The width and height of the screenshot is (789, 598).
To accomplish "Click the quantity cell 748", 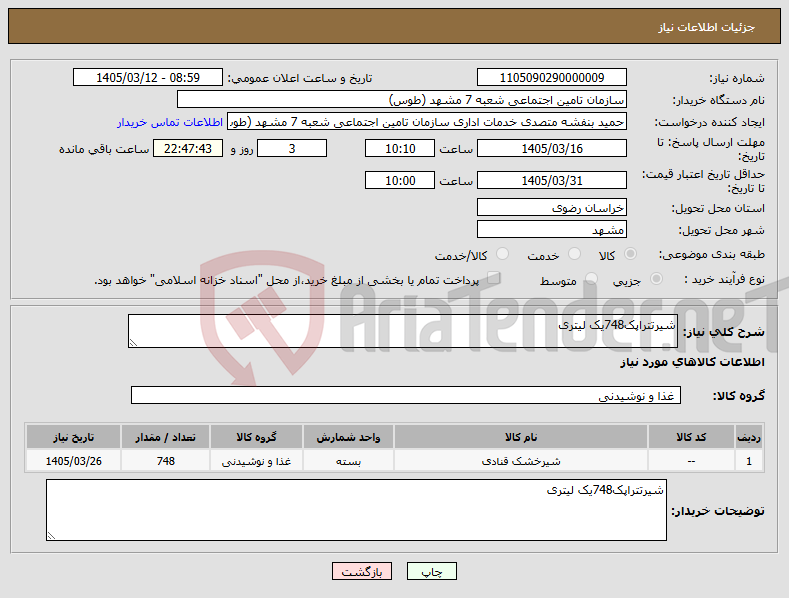I will point(166,461).
